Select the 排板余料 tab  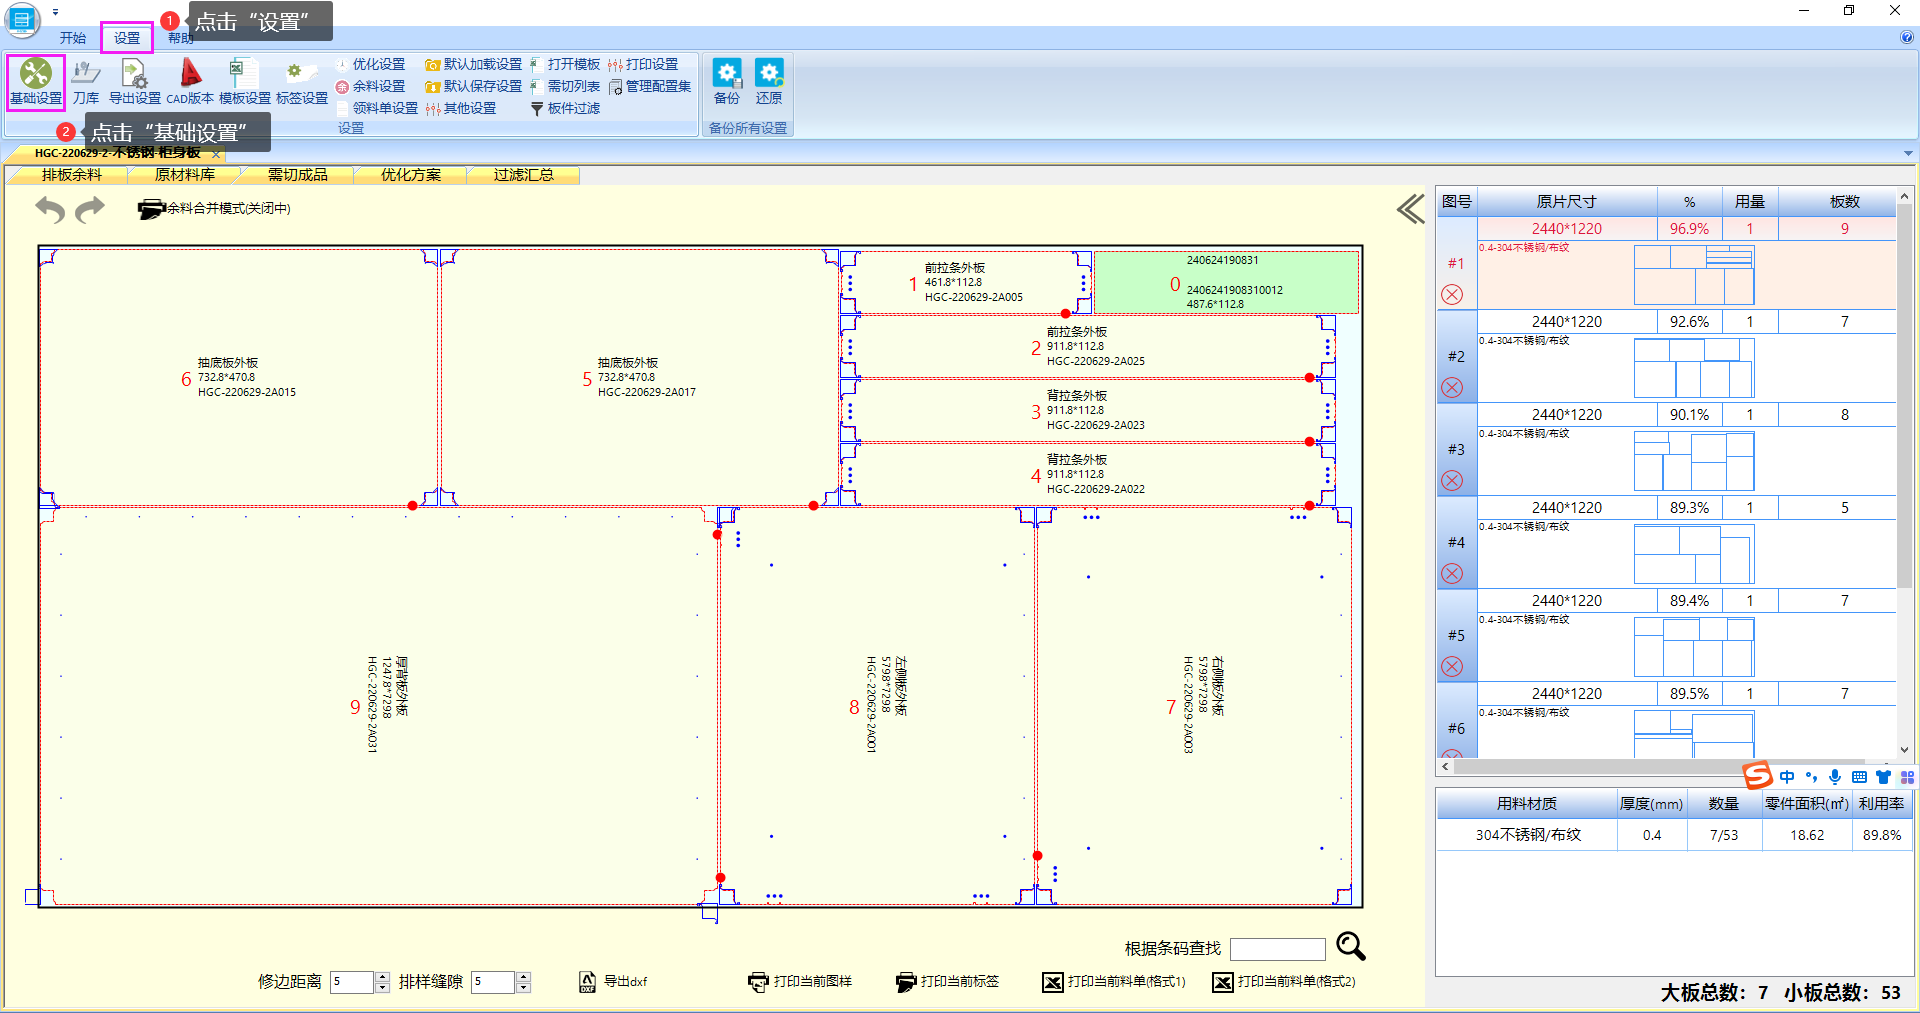point(71,175)
